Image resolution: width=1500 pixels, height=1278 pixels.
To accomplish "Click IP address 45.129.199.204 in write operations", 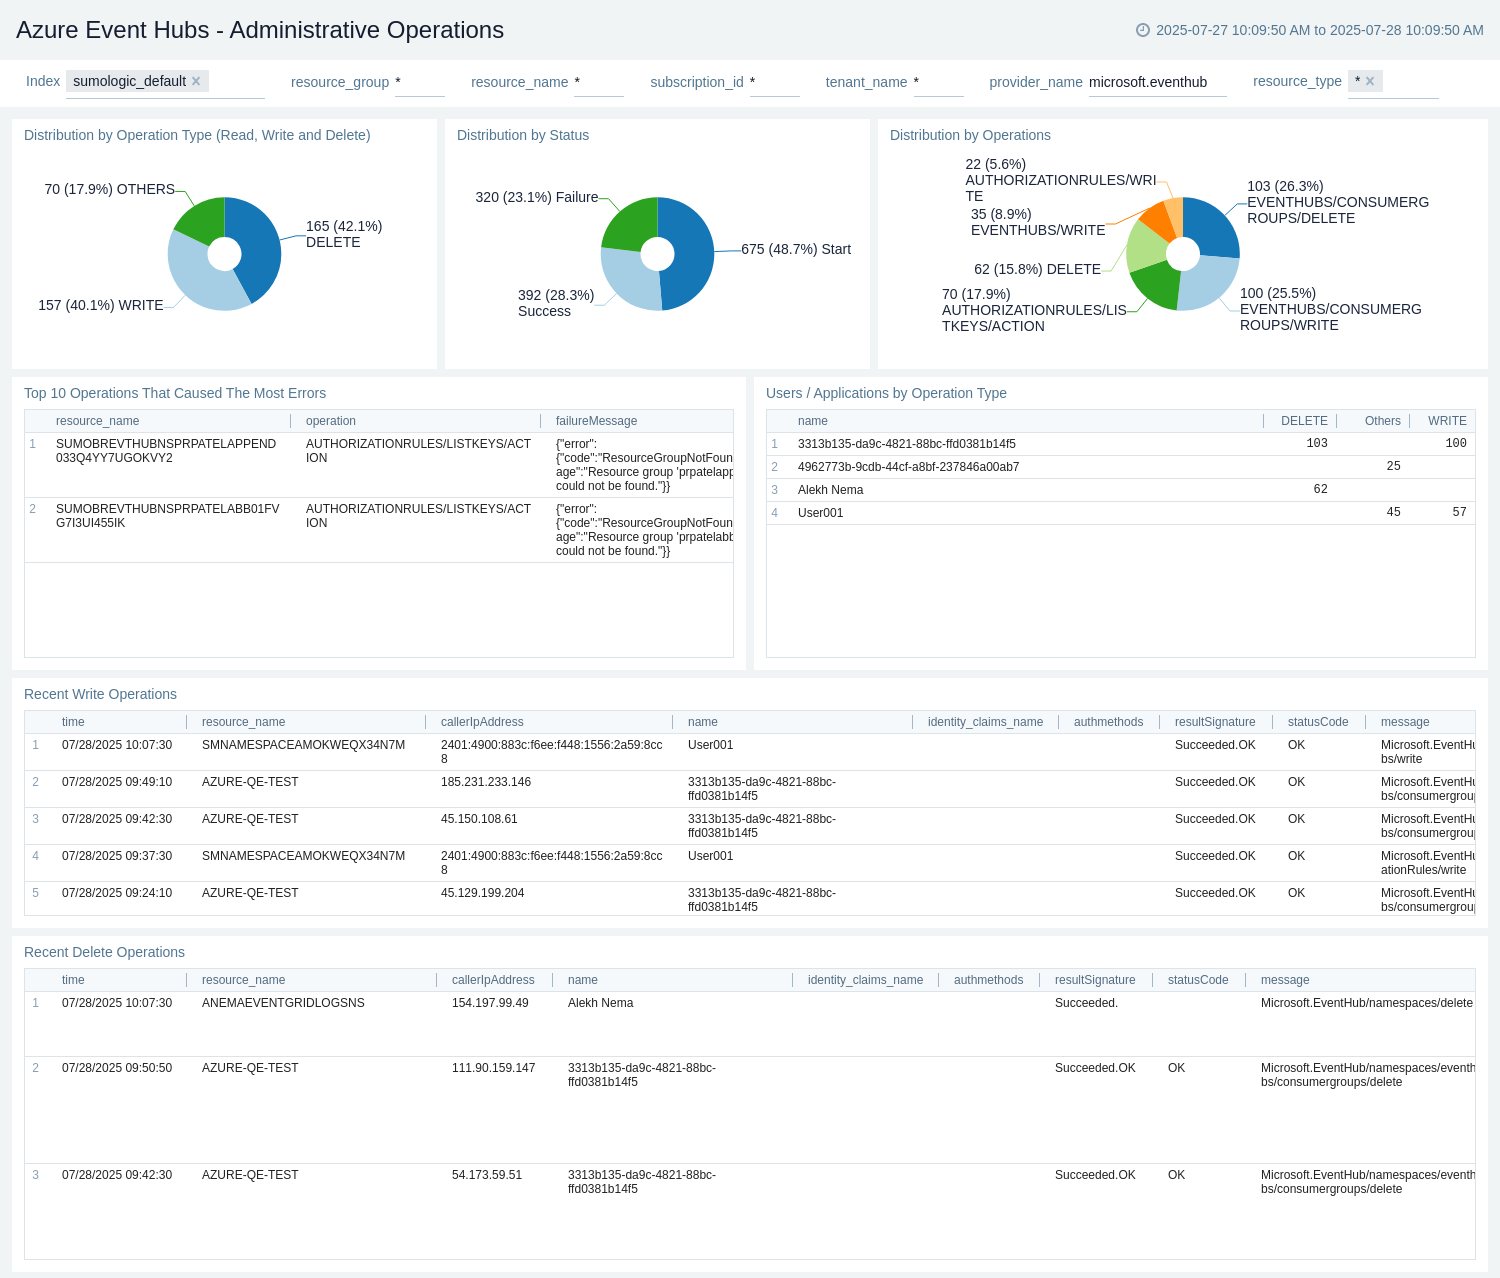I will pos(482,893).
